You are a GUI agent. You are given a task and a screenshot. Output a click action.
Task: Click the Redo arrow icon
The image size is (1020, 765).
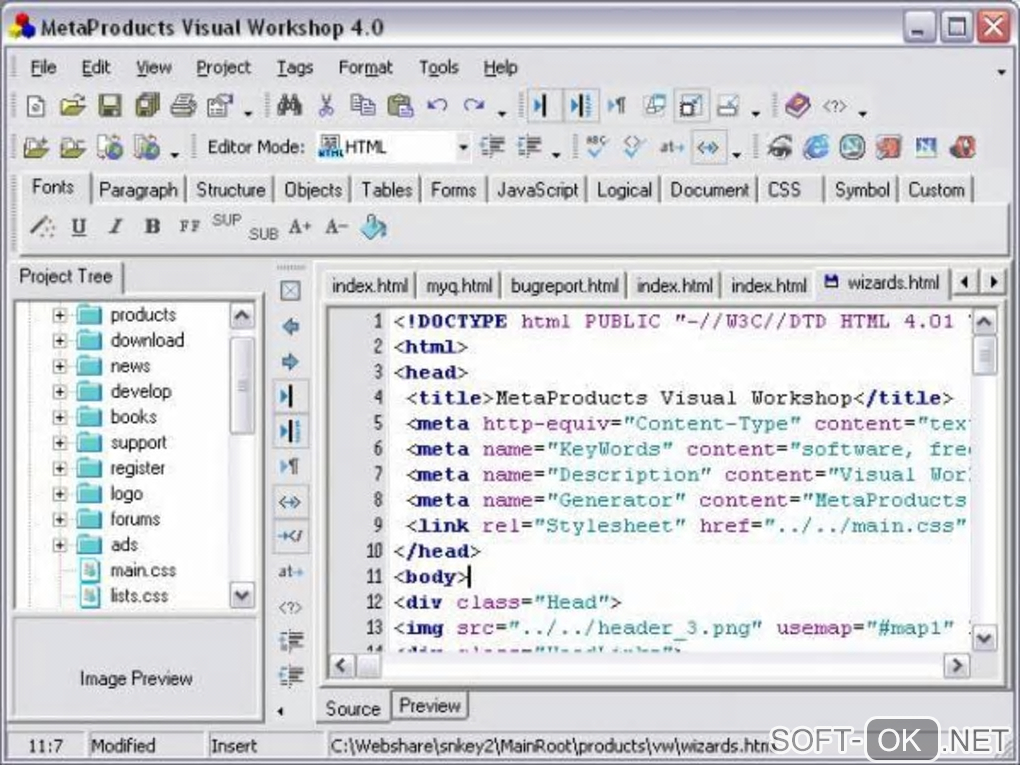click(474, 105)
